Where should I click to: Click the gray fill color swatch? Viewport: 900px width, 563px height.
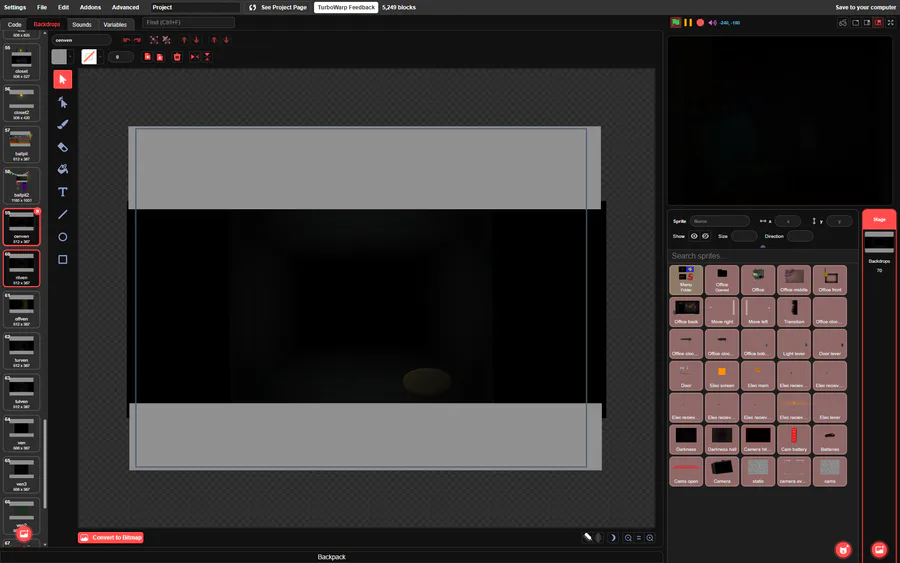(x=59, y=57)
